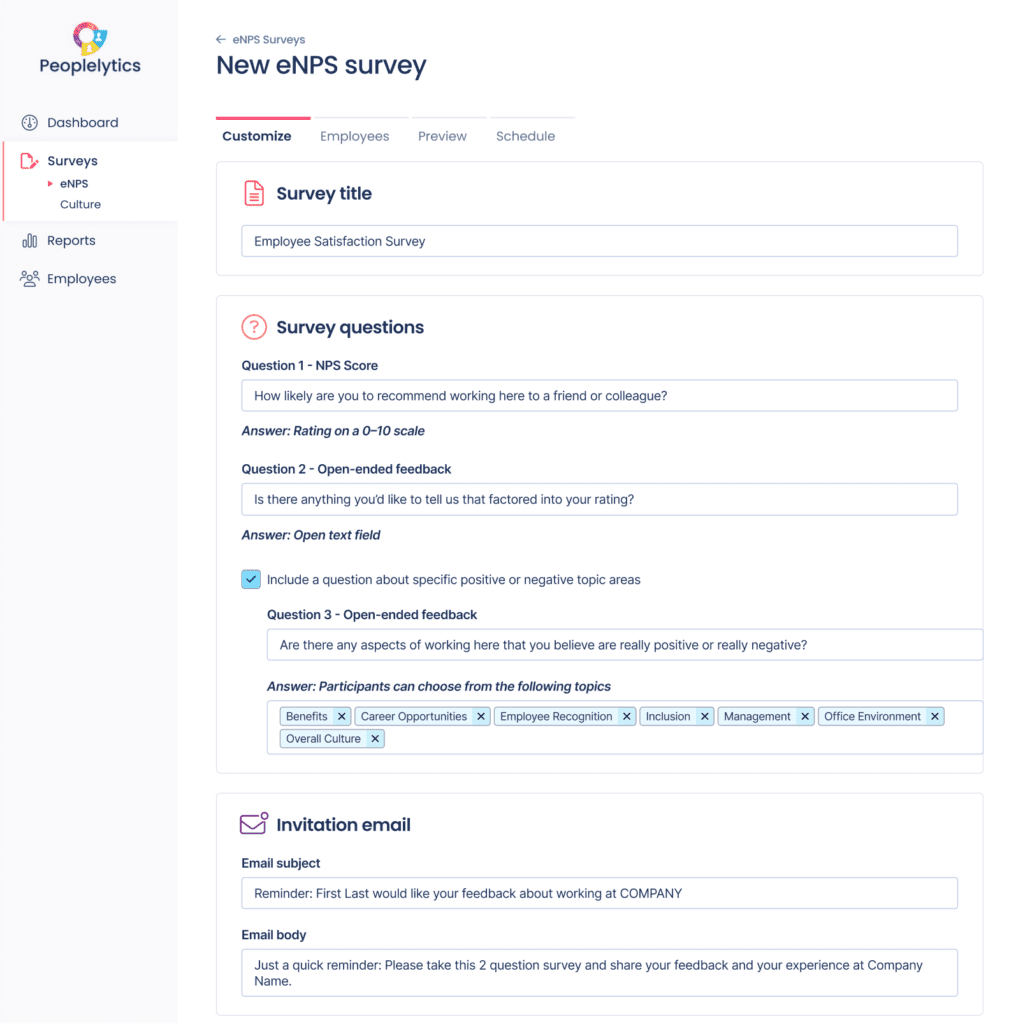
Task: Switch to the Preview tab
Action: point(443,135)
